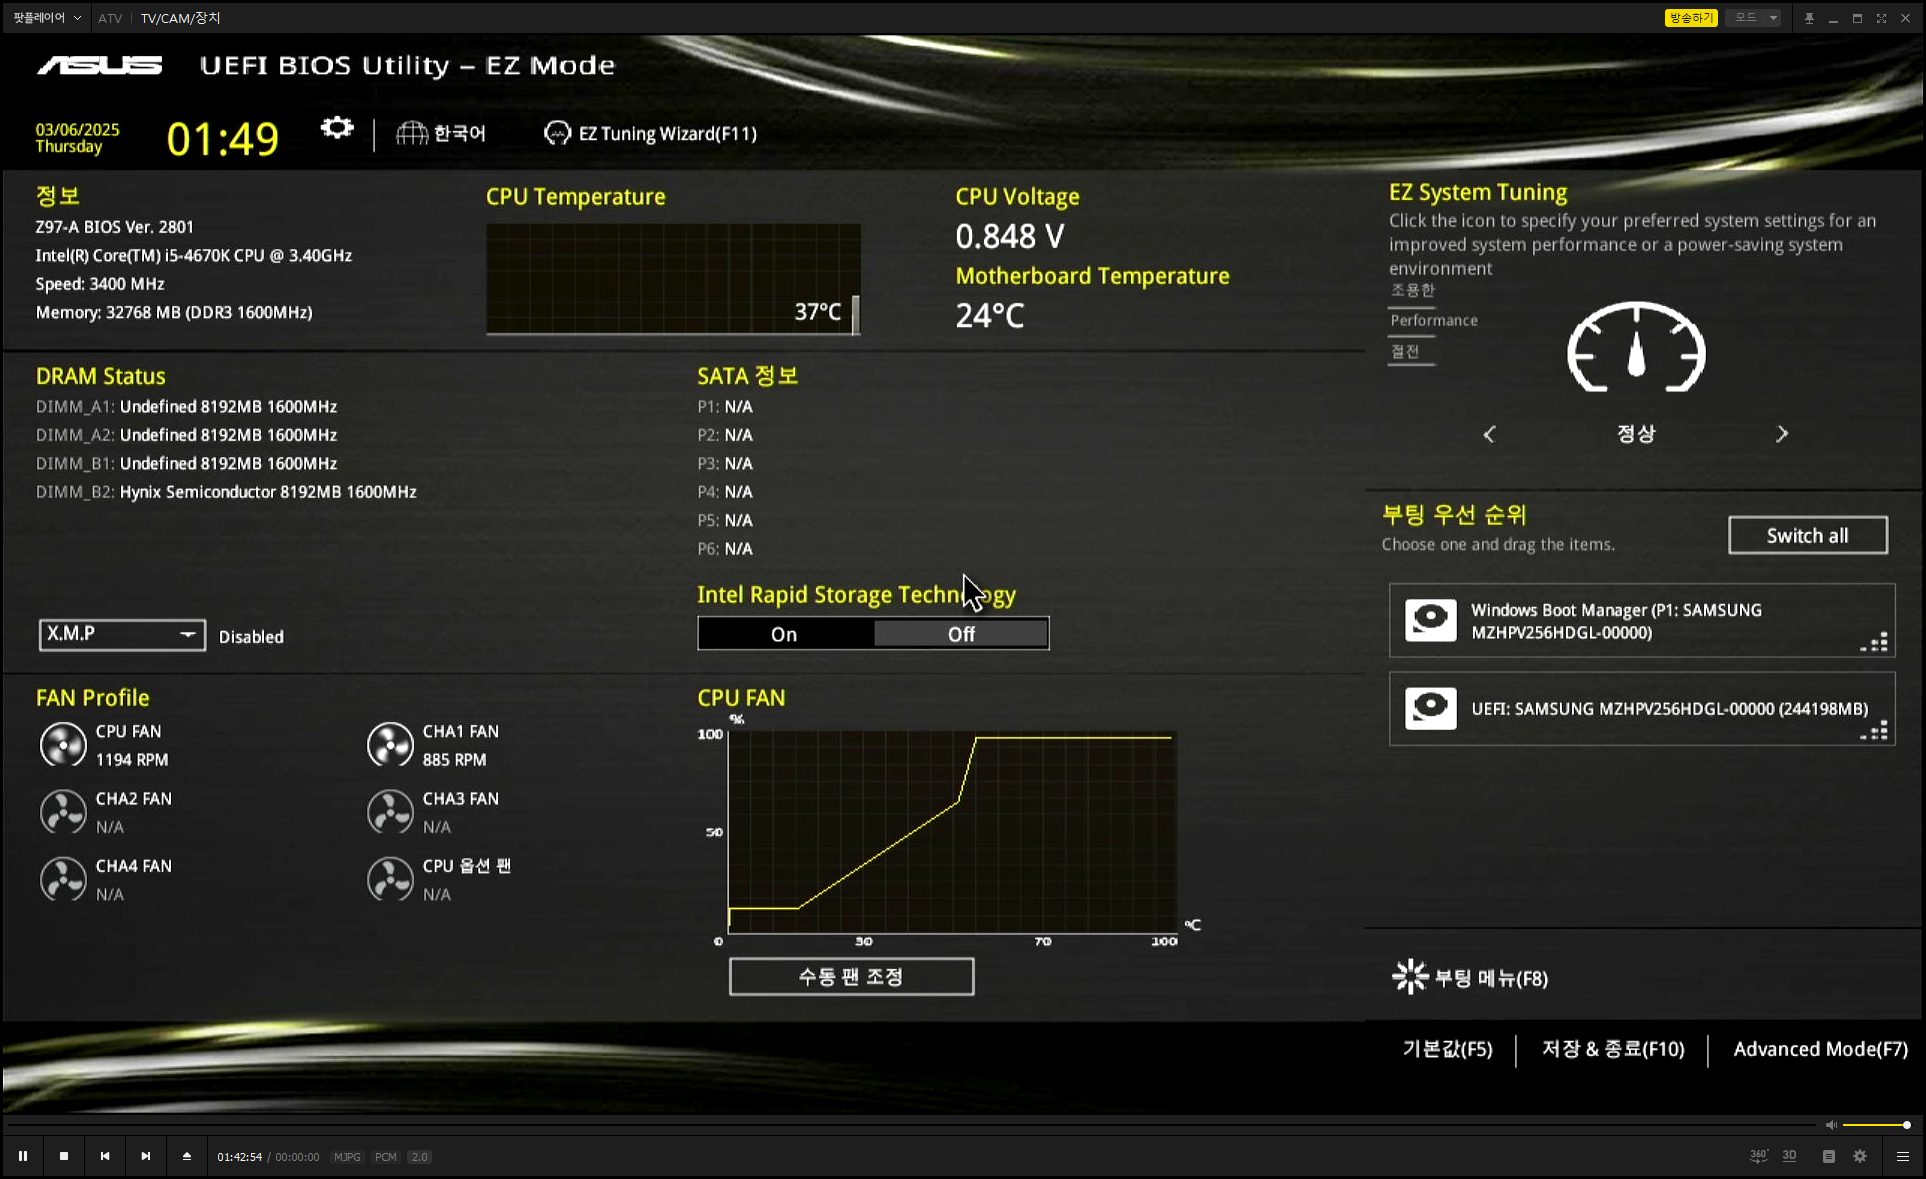Switch to Advanced Mode(F7)

[x=1820, y=1049]
